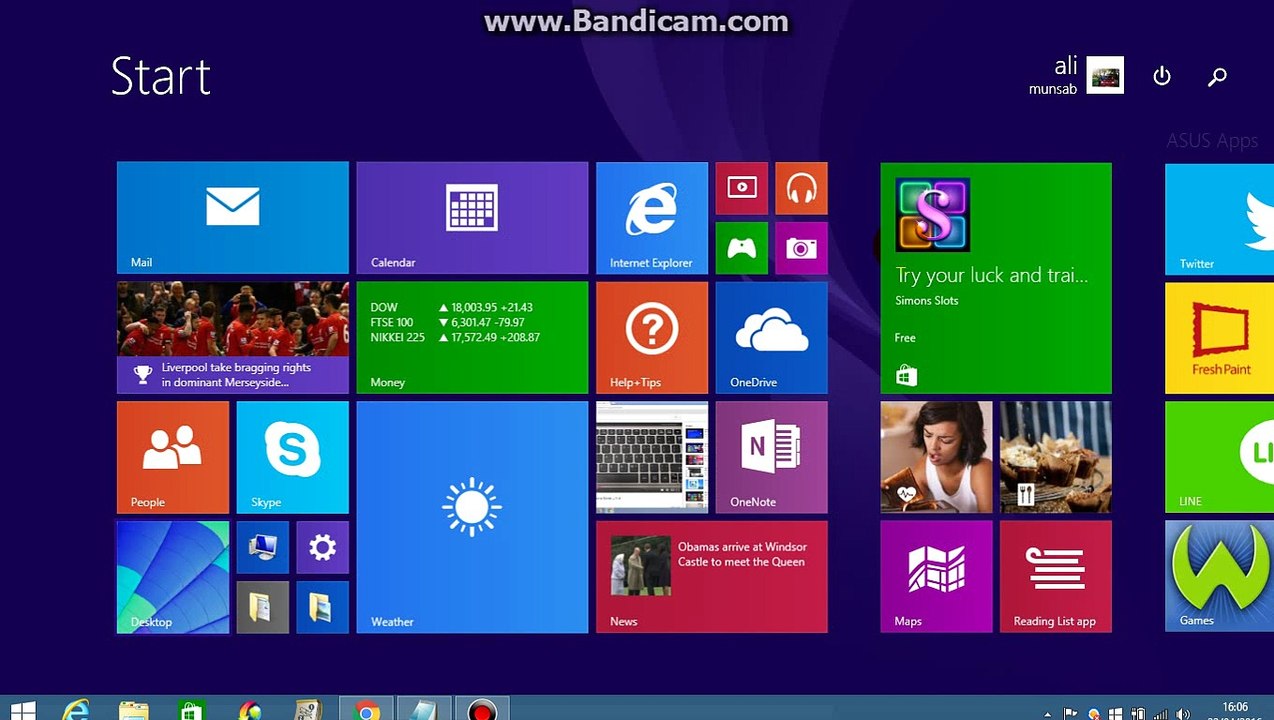Click the power options button

1162,76
